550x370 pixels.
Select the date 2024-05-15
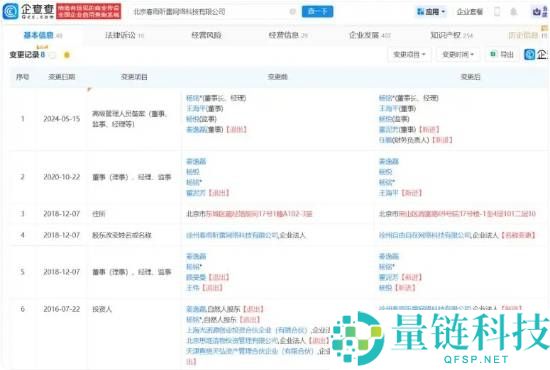point(62,119)
